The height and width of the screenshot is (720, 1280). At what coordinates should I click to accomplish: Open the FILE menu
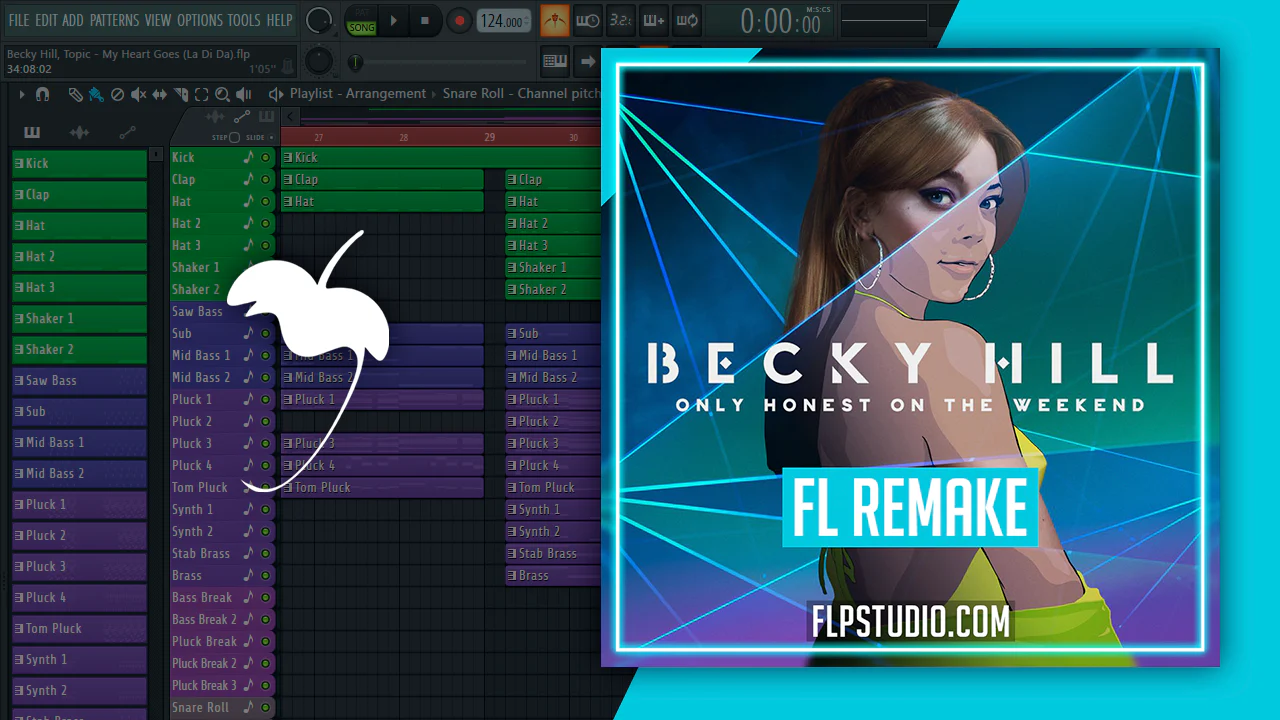click(19, 20)
